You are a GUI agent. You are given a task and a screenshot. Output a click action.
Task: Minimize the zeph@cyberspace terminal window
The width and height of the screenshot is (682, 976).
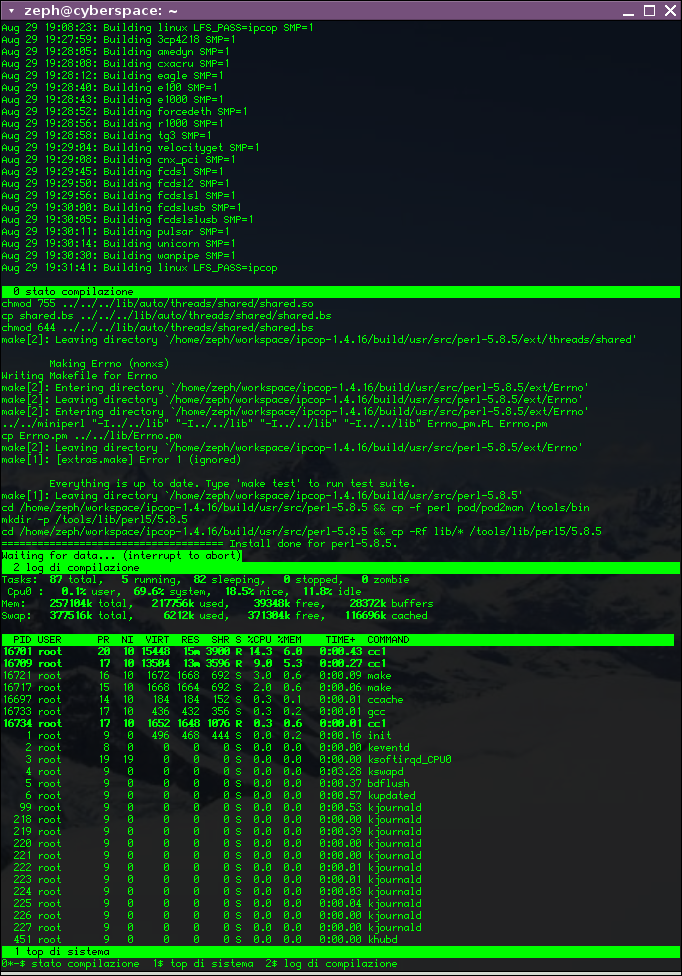(628, 10)
